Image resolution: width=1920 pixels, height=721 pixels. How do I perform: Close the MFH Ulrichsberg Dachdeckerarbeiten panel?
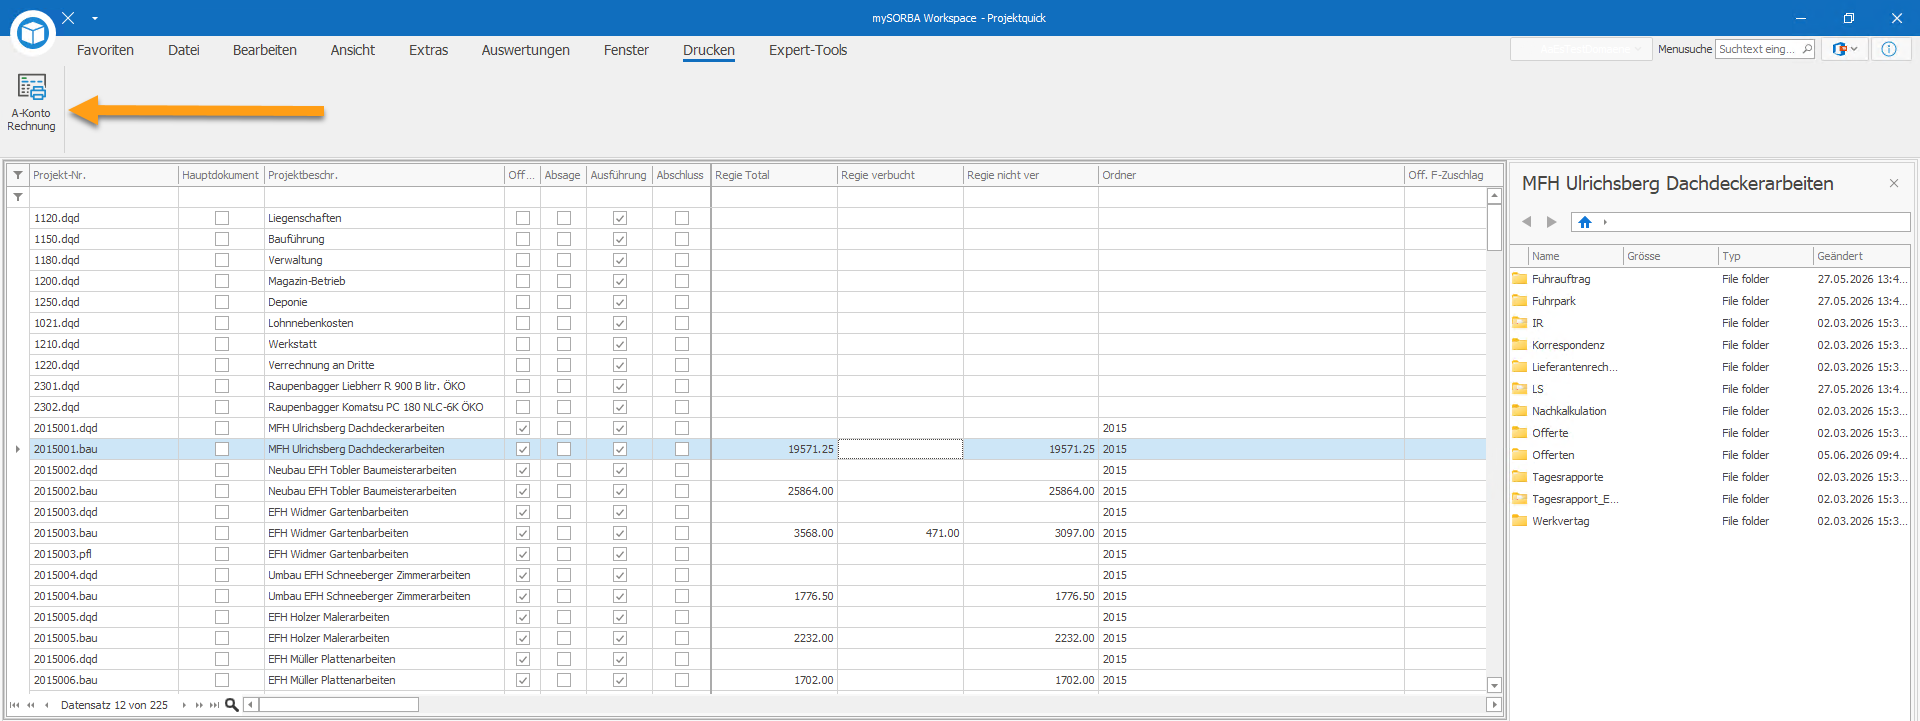coord(1894,183)
